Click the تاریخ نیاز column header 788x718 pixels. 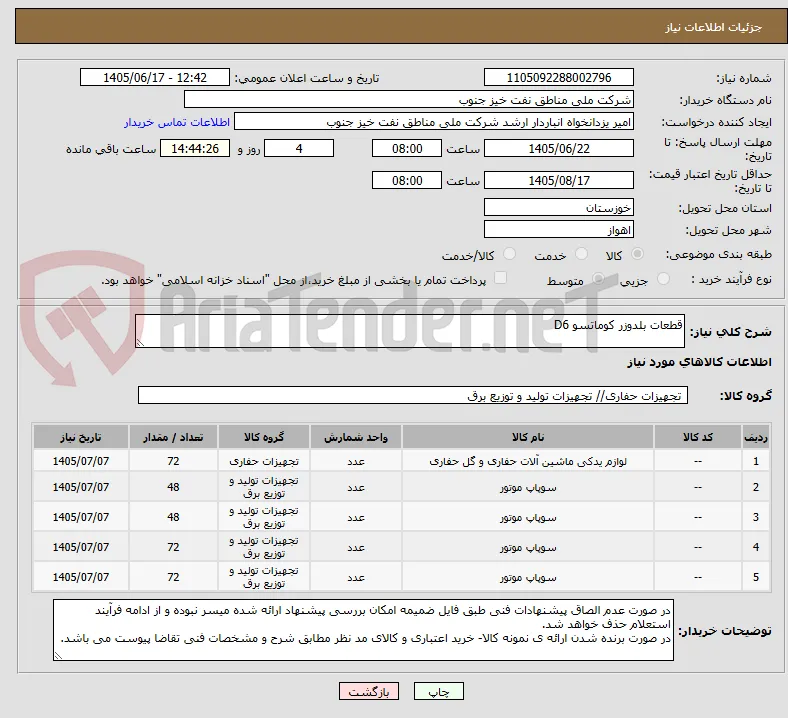(x=81, y=437)
